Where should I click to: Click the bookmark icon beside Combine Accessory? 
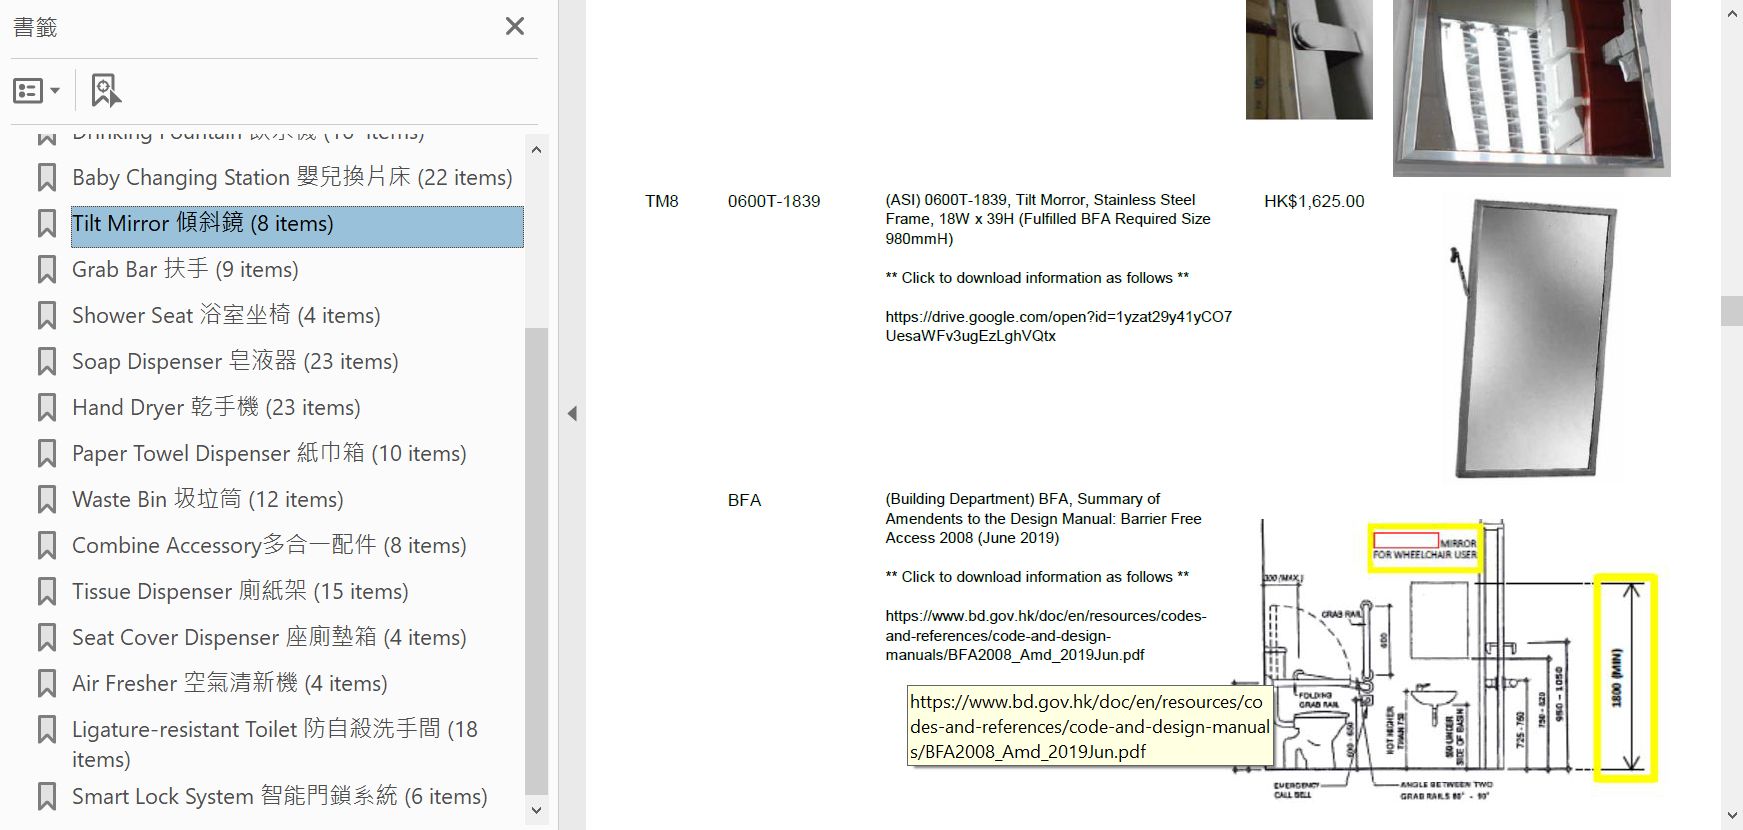(46, 546)
